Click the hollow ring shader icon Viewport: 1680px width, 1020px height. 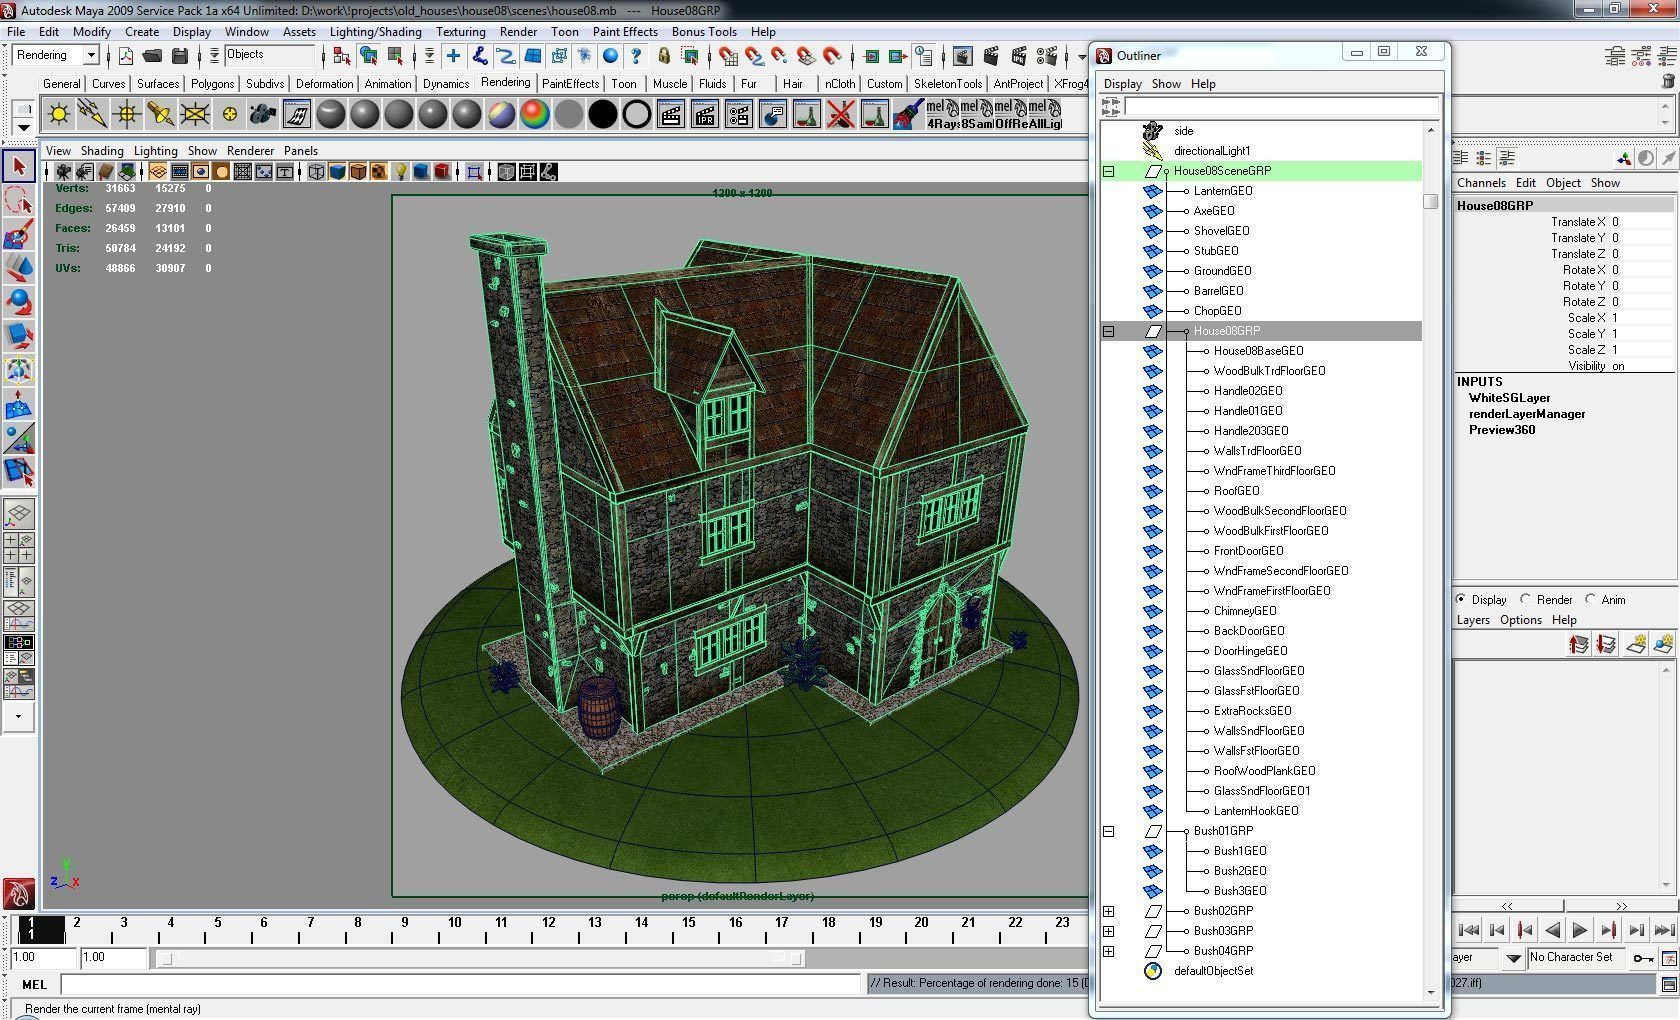[x=637, y=115]
